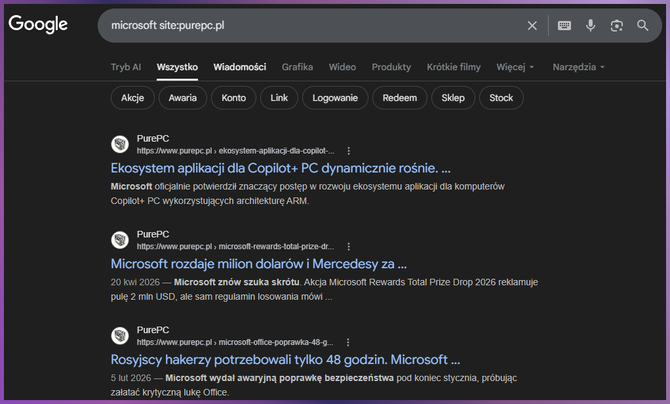670x404 pixels.
Task: Search by image with the camera lens icon
Action: coord(617,26)
